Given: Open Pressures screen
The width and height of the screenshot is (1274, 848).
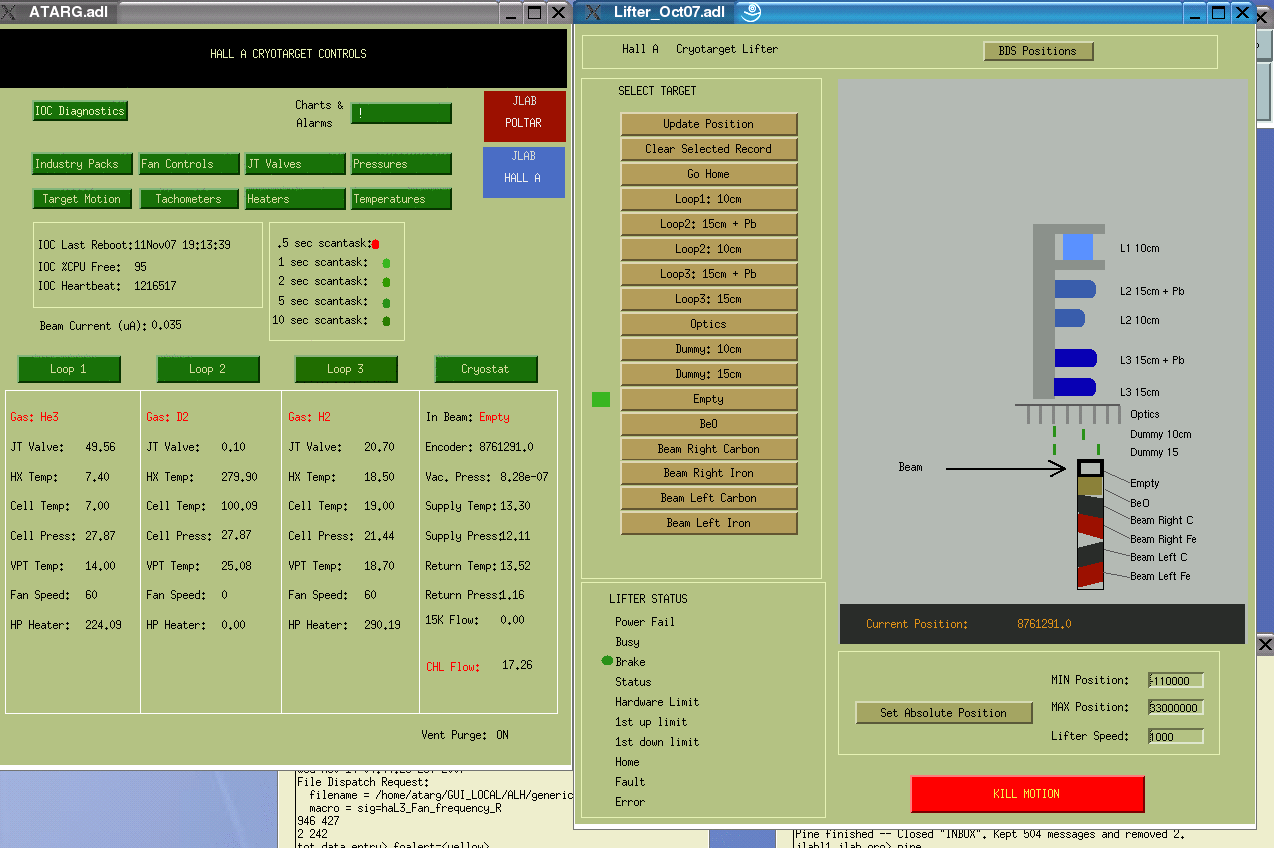Looking at the screenshot, I should click(x=401, y=164).
